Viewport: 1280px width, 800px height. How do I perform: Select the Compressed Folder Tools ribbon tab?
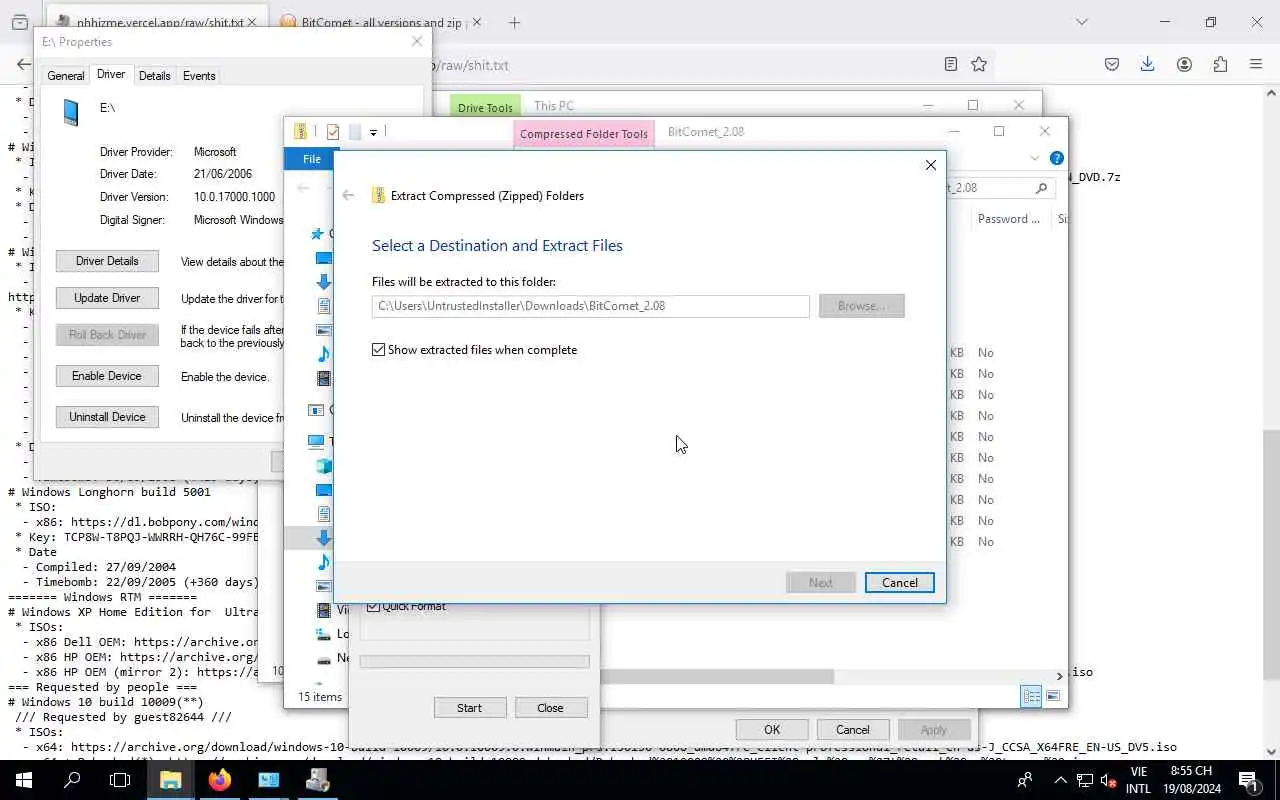pyautogui.click(x=584, y=134)
